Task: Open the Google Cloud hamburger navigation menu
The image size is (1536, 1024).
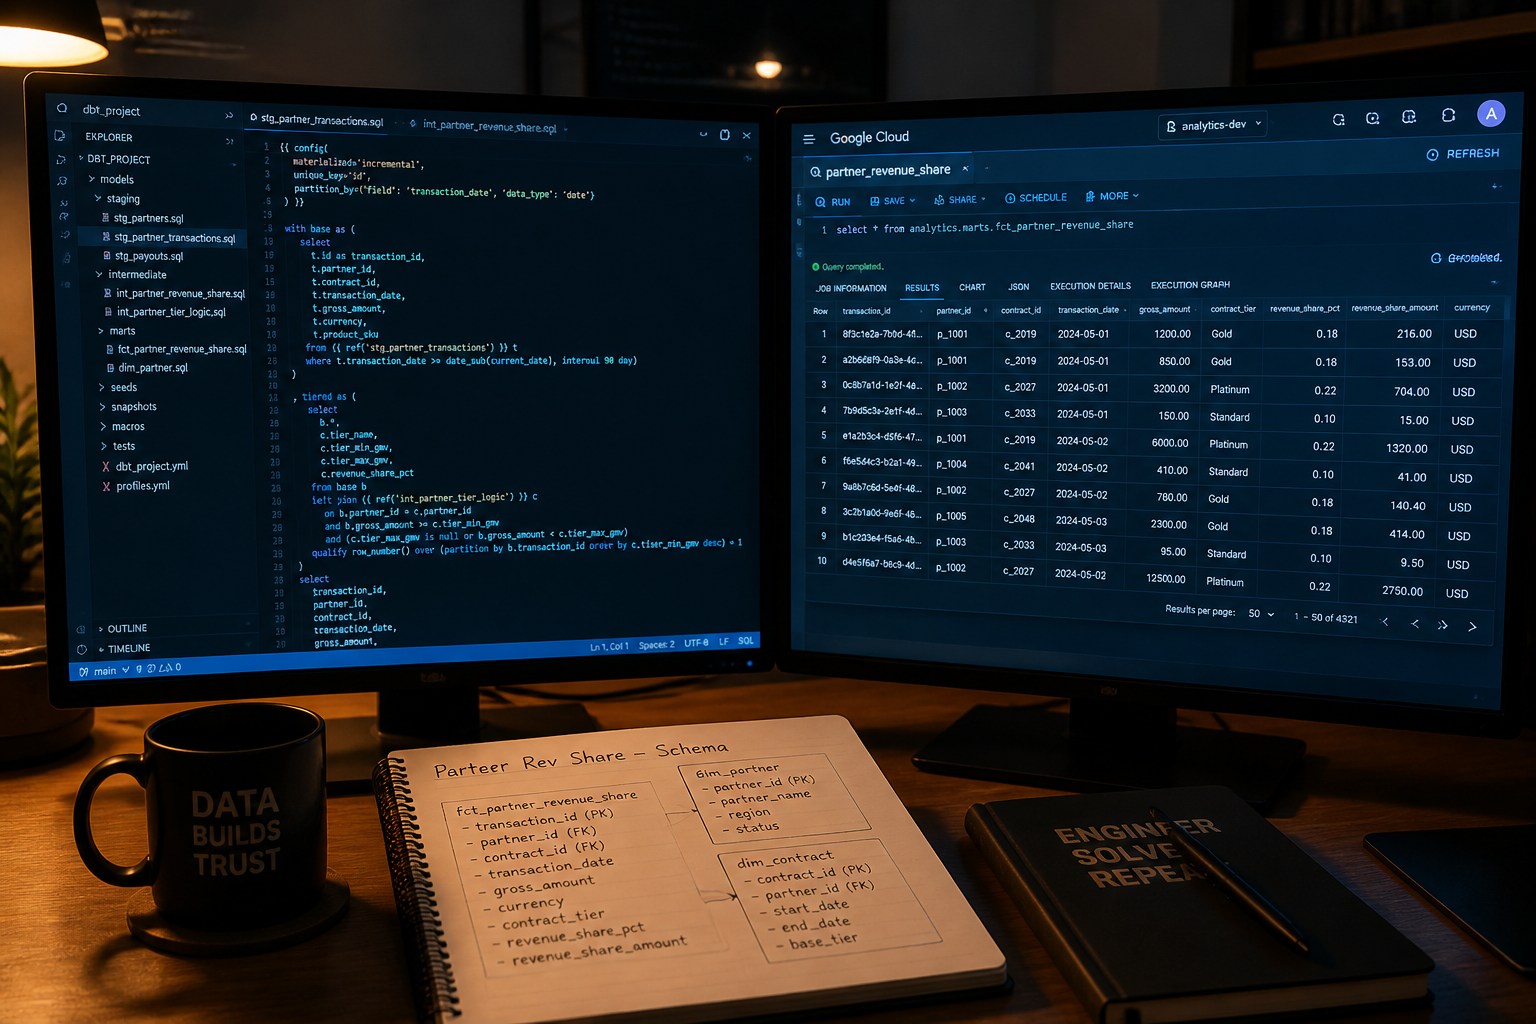Action: (809, 139)
